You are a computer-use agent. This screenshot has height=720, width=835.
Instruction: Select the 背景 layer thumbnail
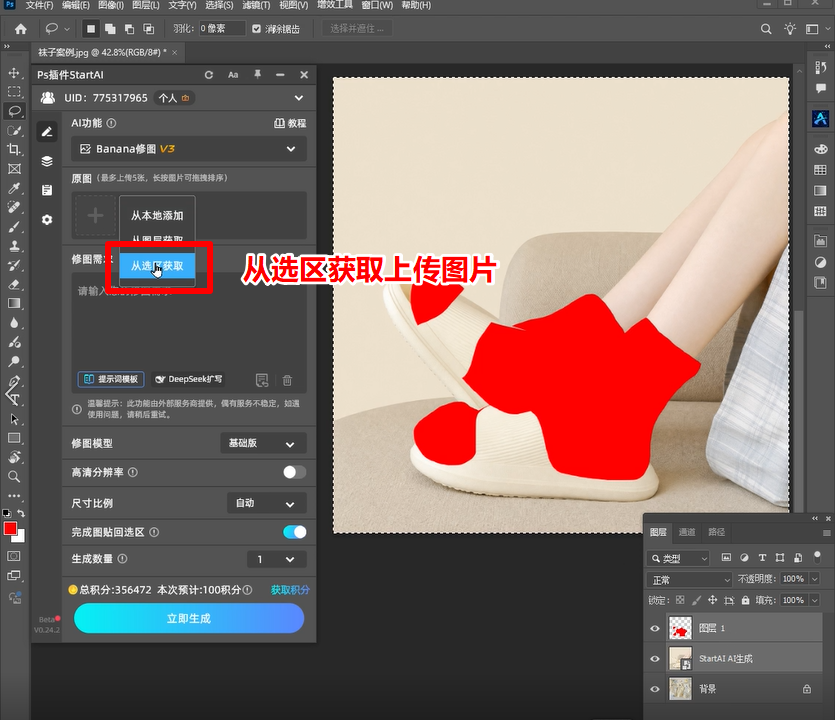[680, 689]
